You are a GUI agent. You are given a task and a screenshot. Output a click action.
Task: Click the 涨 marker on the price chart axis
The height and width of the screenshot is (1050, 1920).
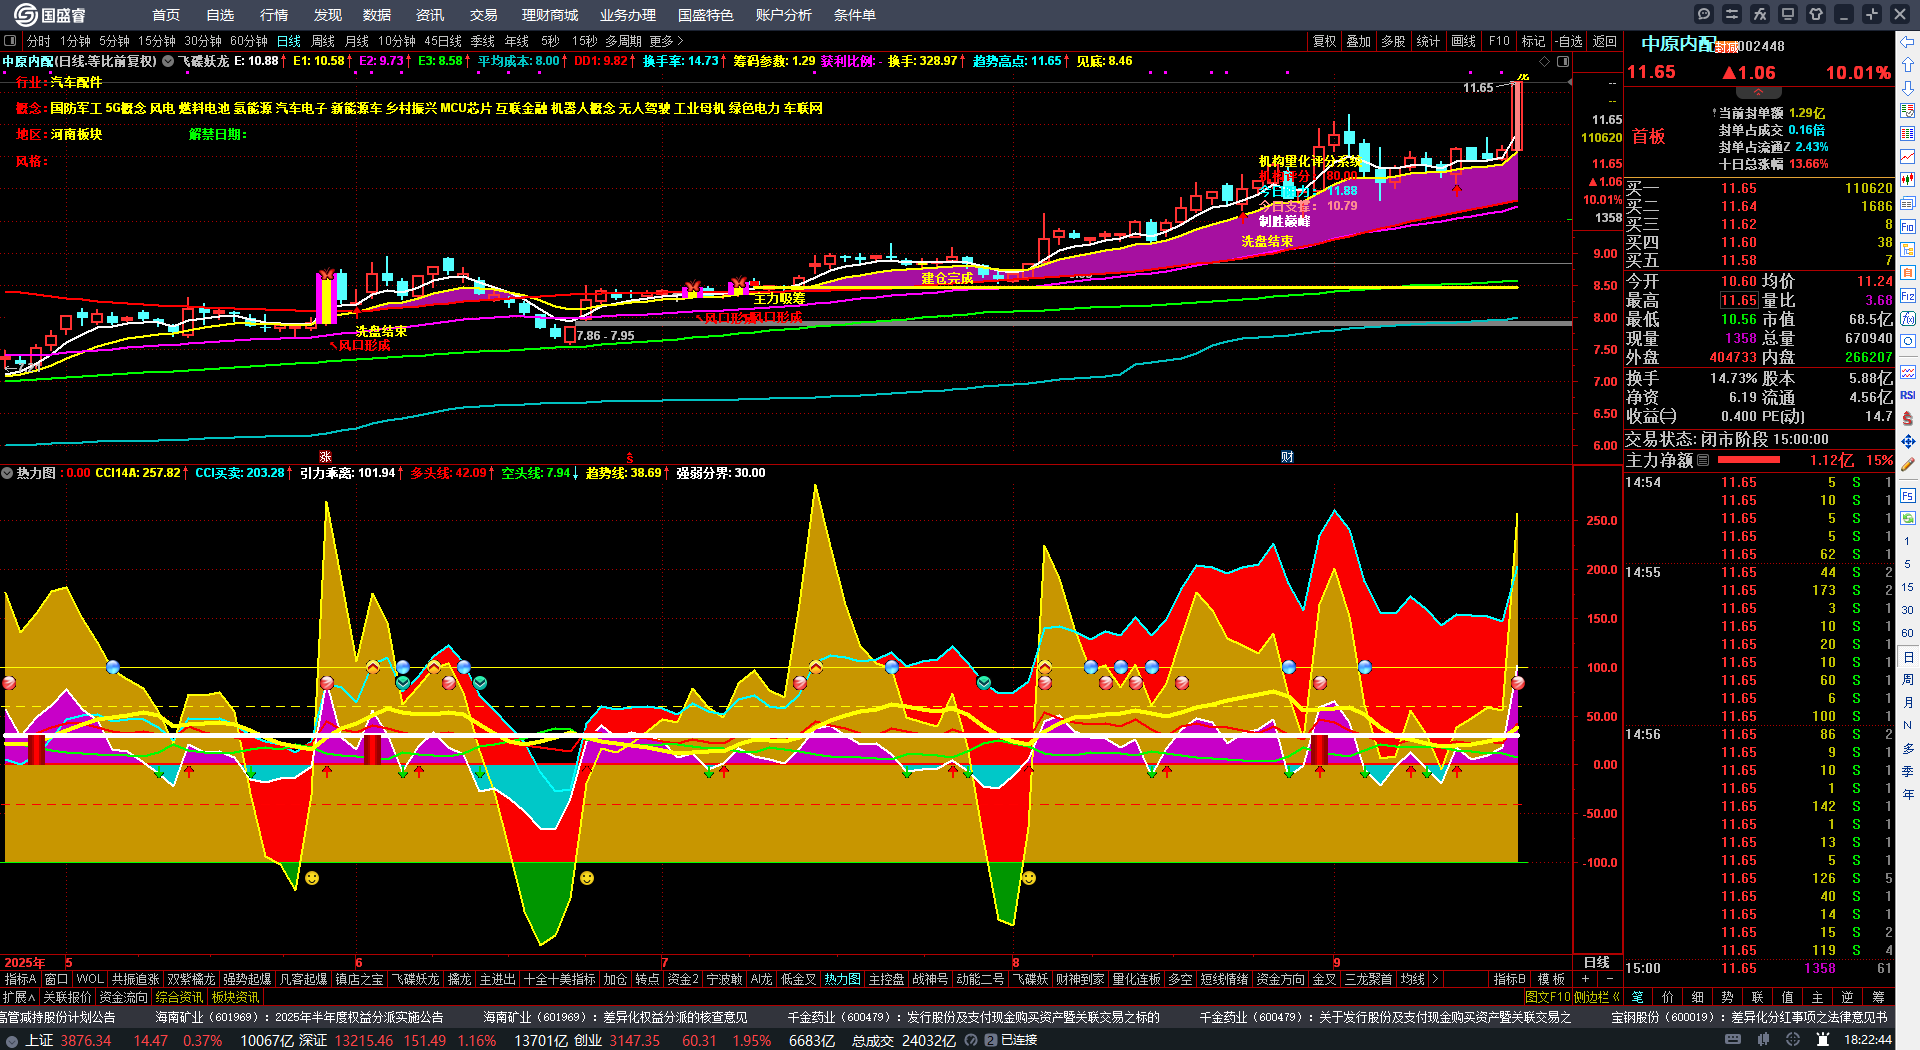coord(325,457)
